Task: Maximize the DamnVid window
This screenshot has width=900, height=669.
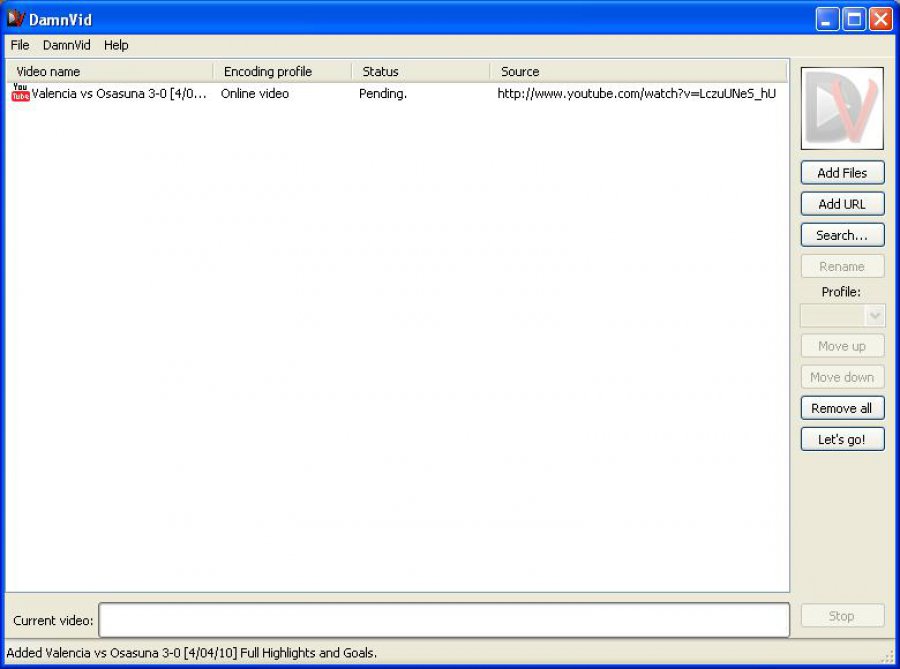Action: (x=854, y=20)
